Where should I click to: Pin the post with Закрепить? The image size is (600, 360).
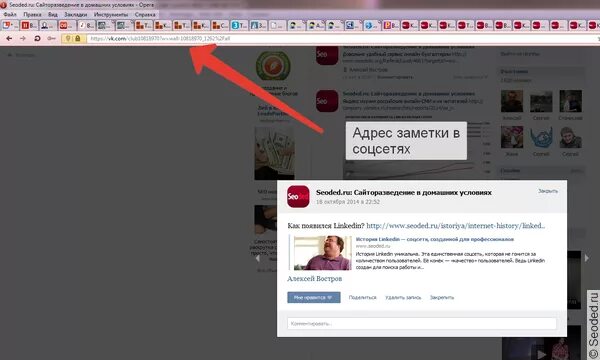442,297
